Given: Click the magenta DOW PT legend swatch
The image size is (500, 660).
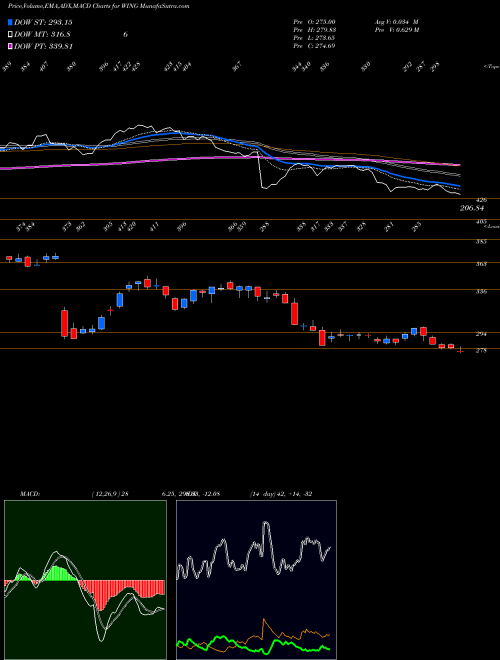Looking at the screenshot, I should click(10, 46).
